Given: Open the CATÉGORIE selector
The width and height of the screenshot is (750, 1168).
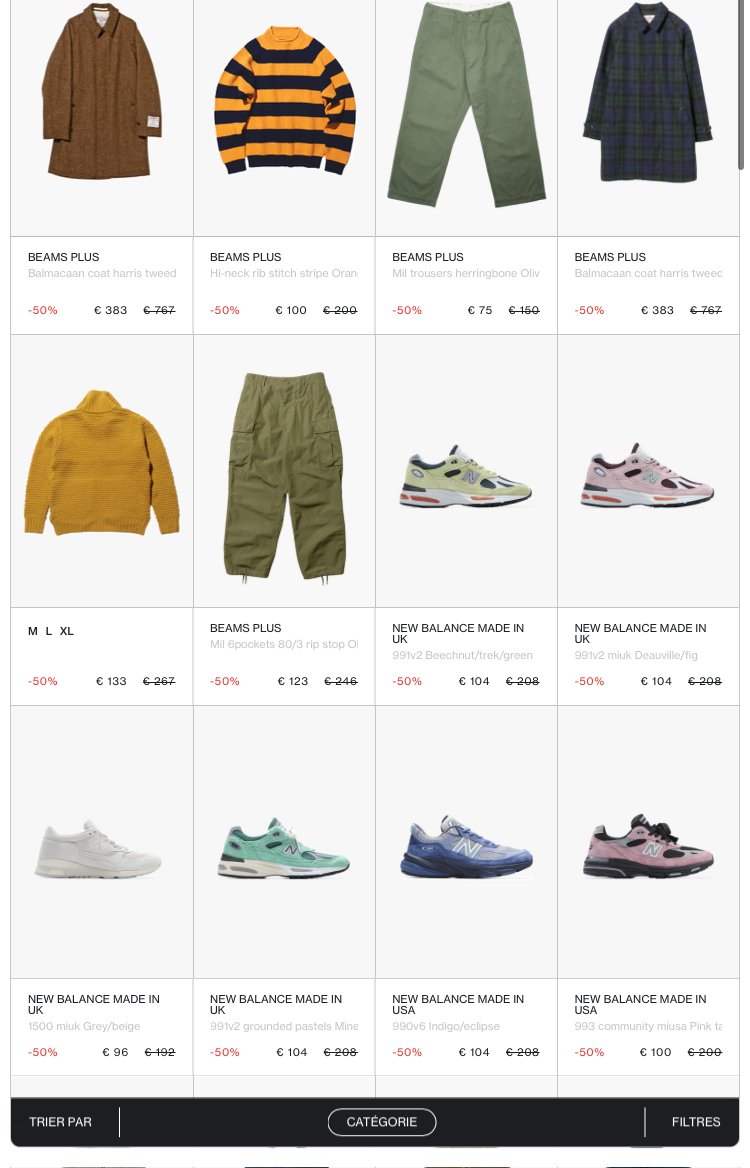Looking at the screenshot, I should pyautogui.click(x=381, y=1122).
